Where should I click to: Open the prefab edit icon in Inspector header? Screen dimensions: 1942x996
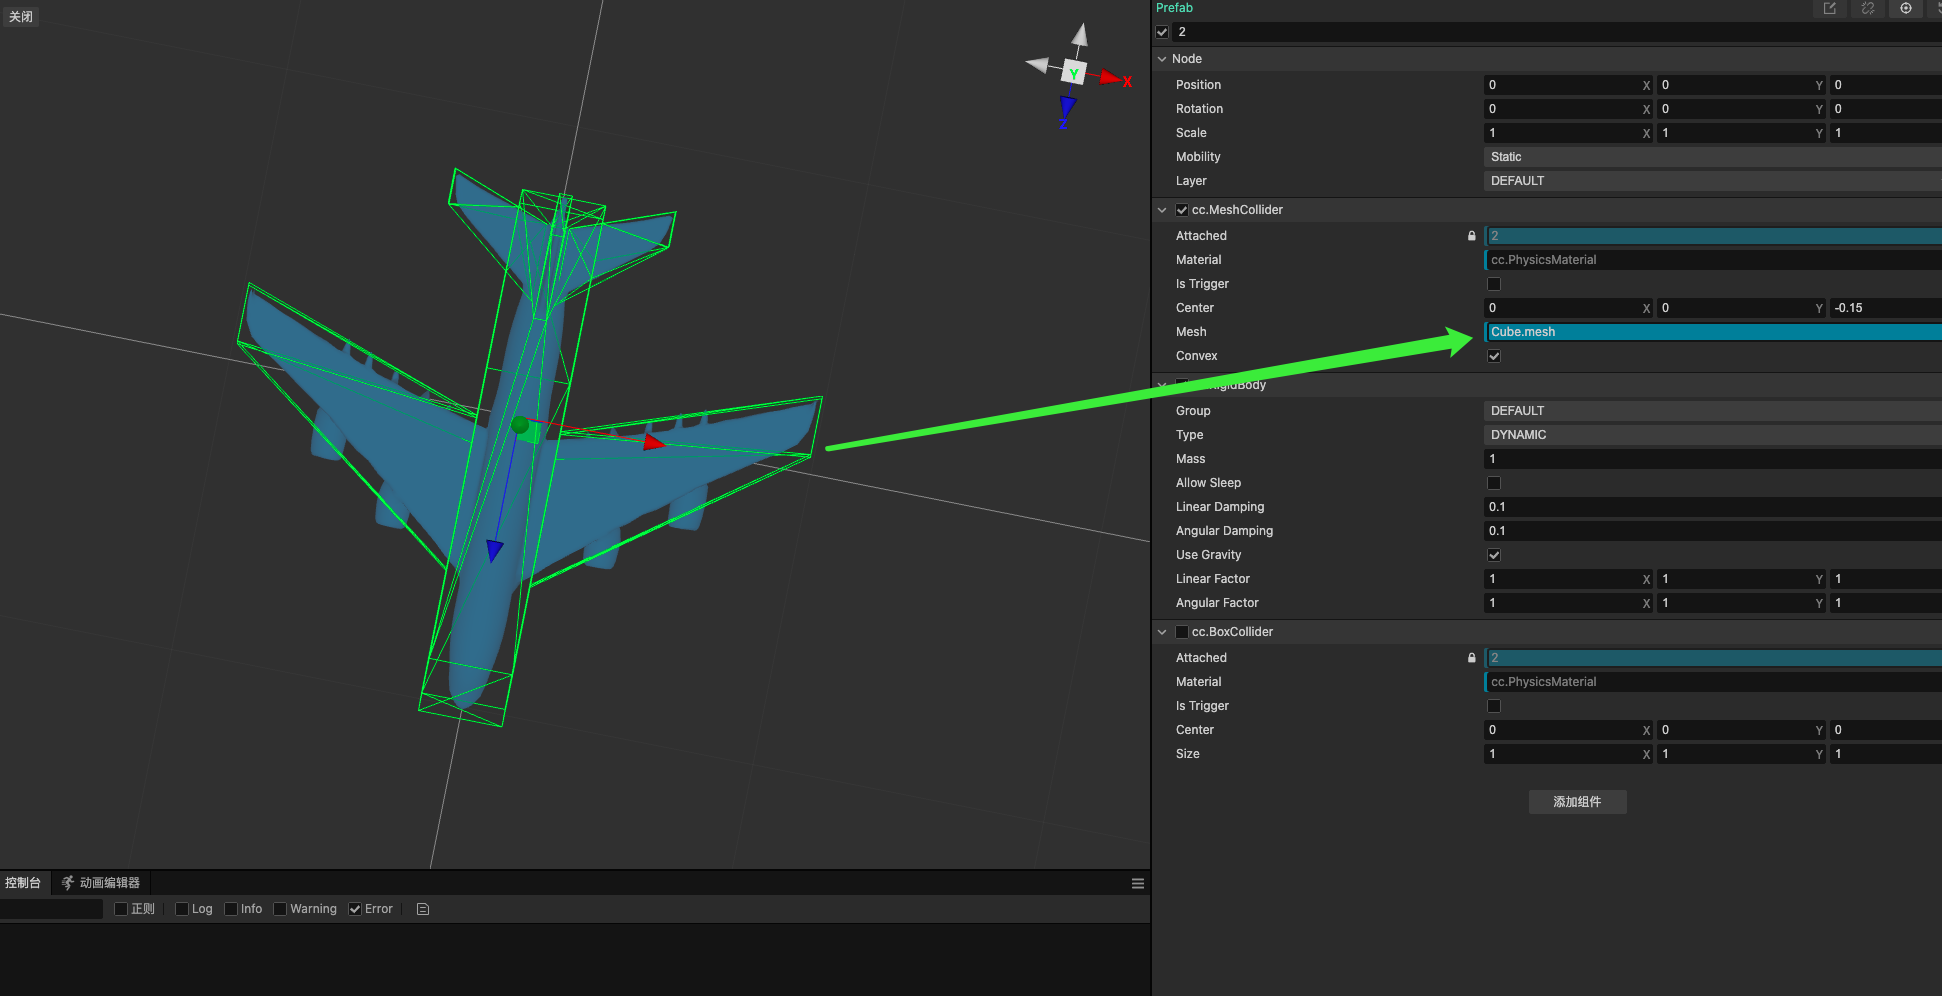pos(1830,9)
